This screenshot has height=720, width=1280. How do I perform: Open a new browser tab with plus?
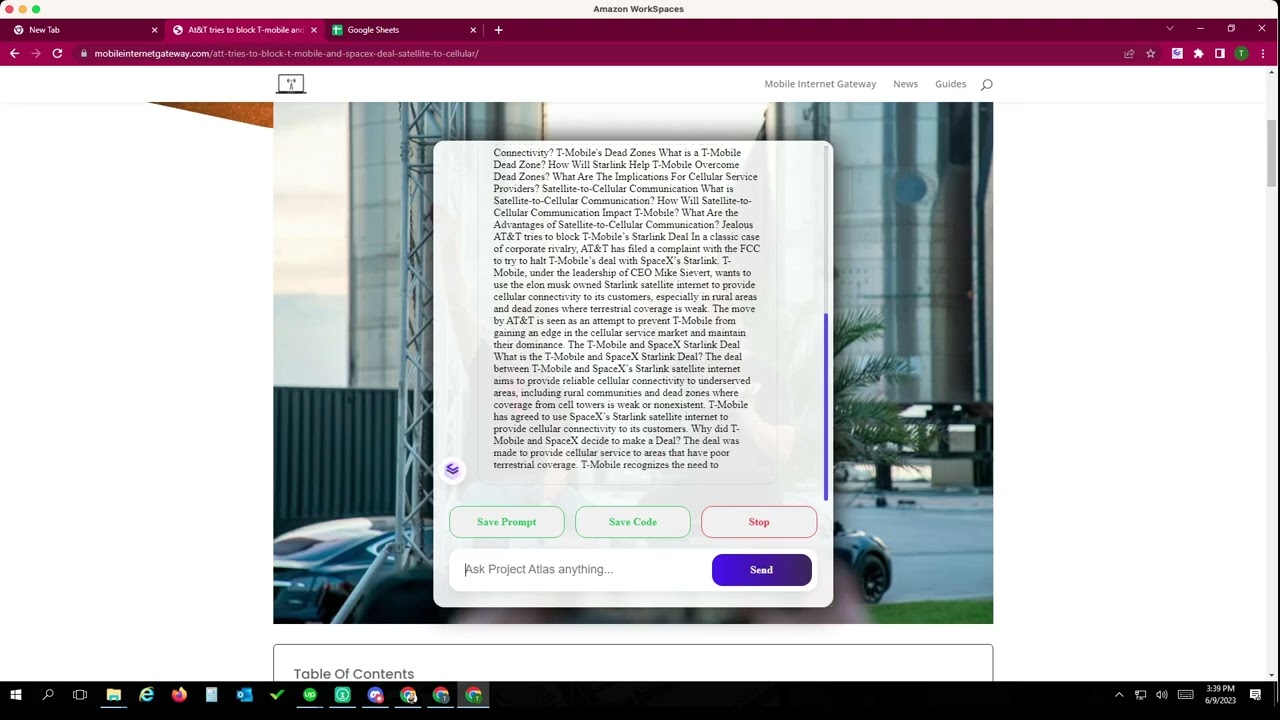pyautogui.click(x=498, y=30)
